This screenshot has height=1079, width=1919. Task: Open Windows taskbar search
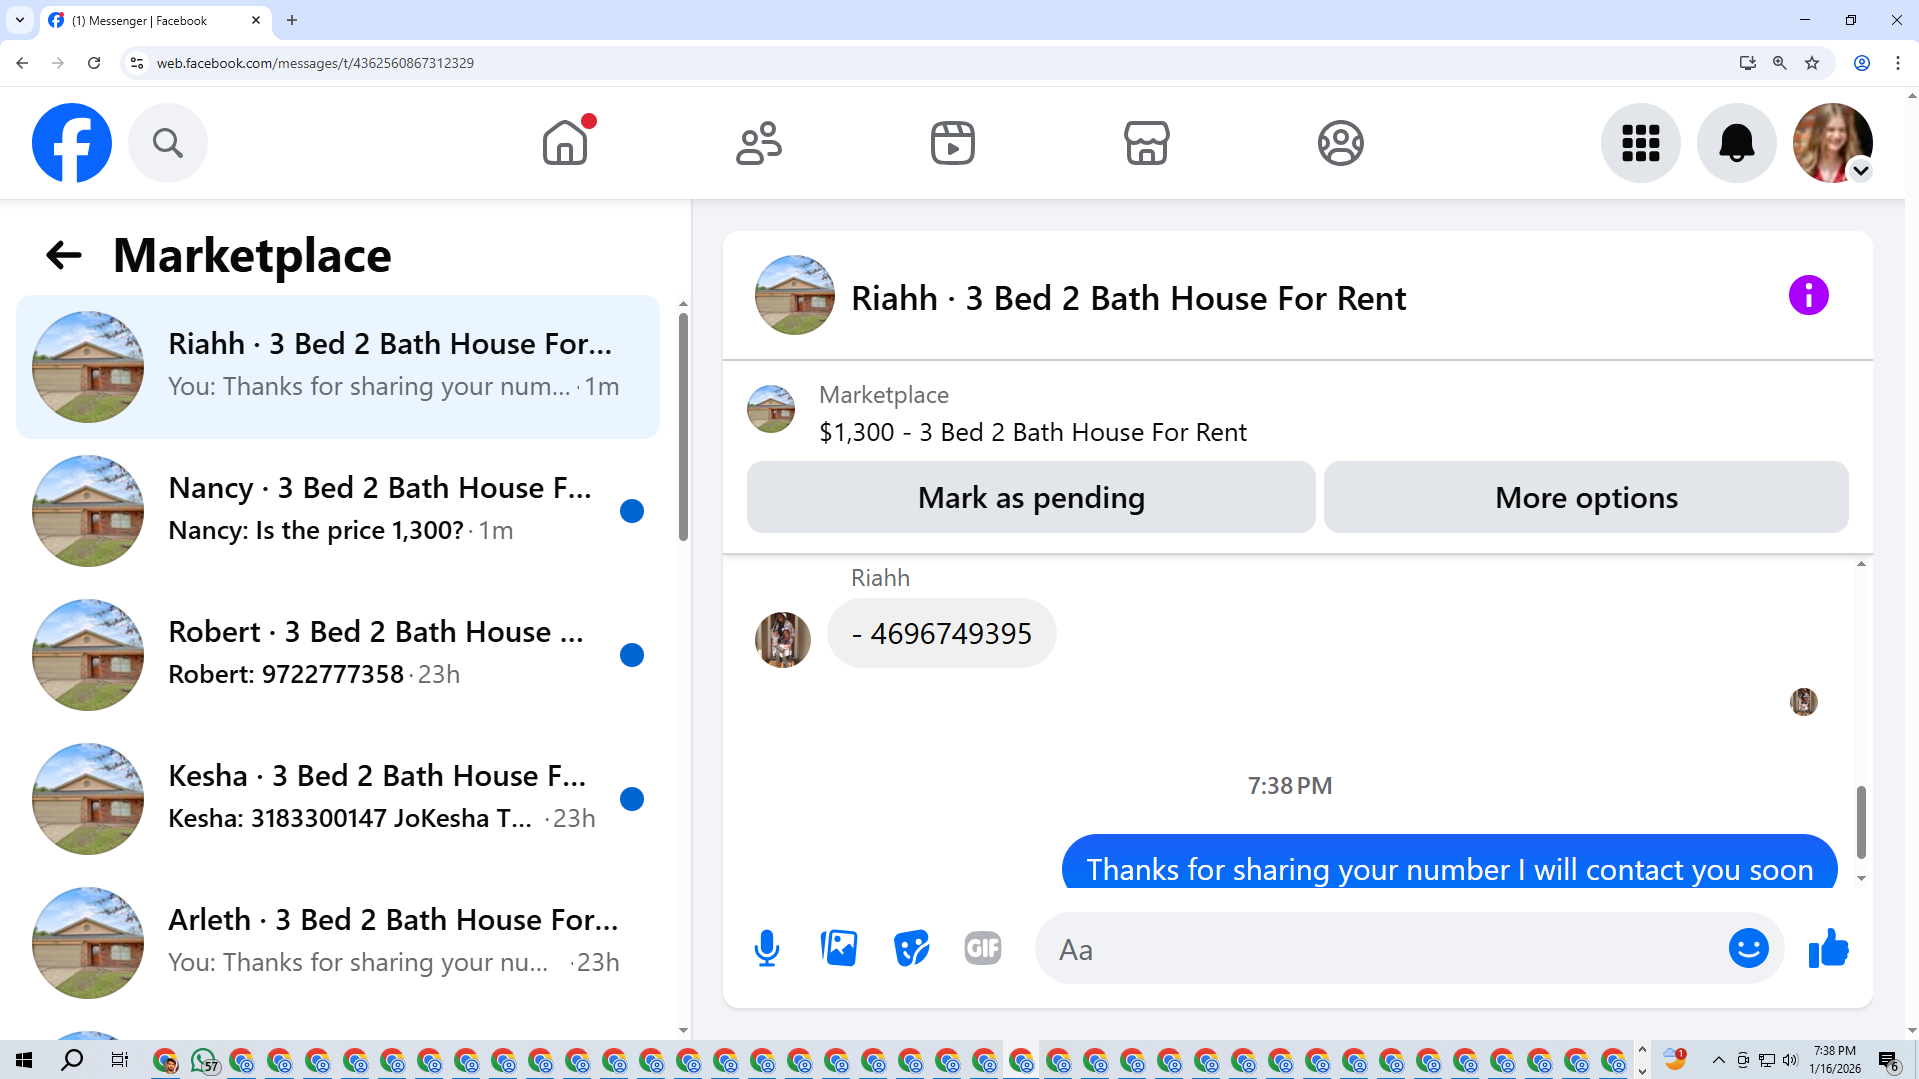click(72, 1060)
